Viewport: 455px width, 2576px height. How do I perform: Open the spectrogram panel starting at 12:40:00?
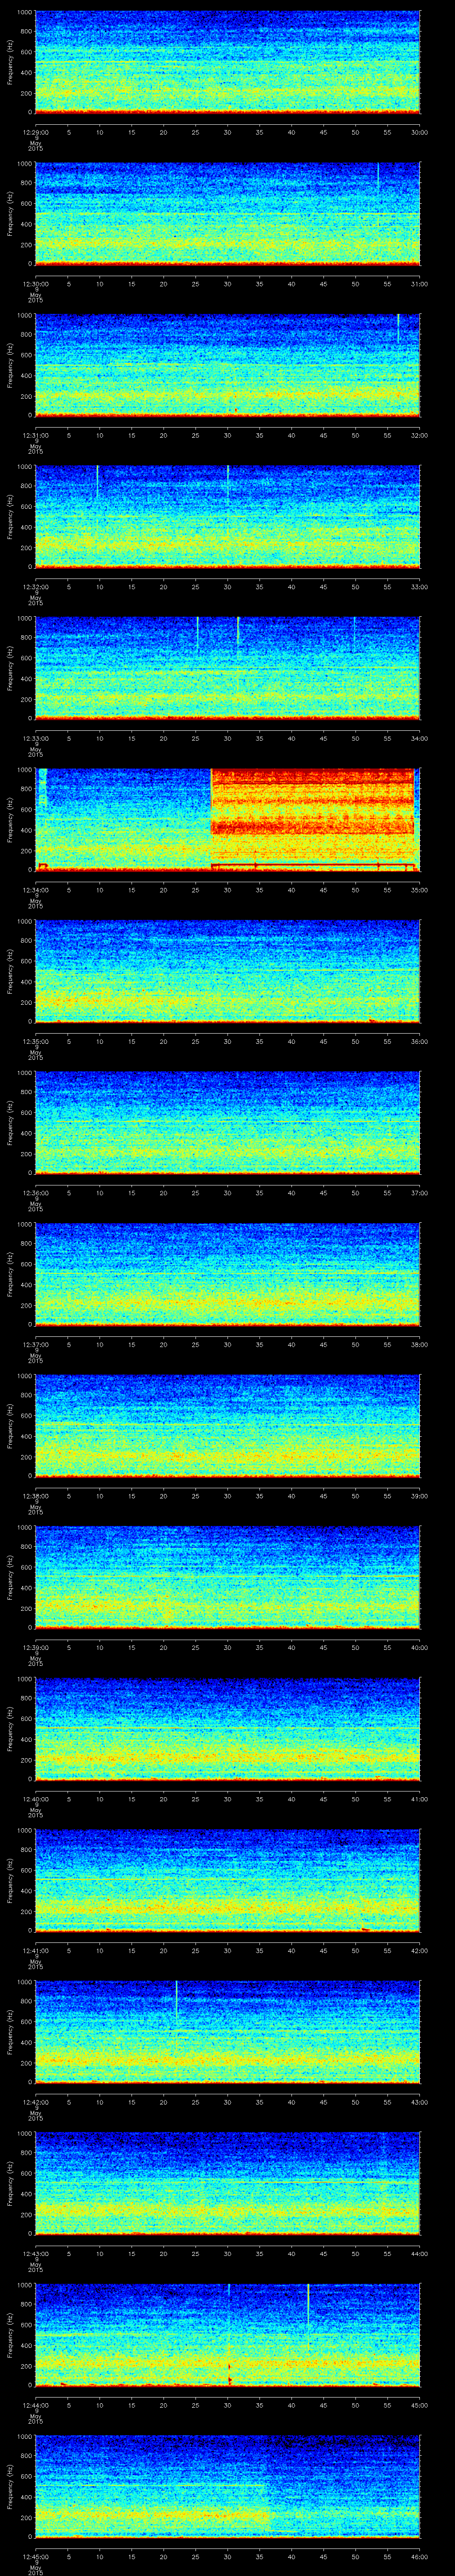click(x=227, y=1728)
